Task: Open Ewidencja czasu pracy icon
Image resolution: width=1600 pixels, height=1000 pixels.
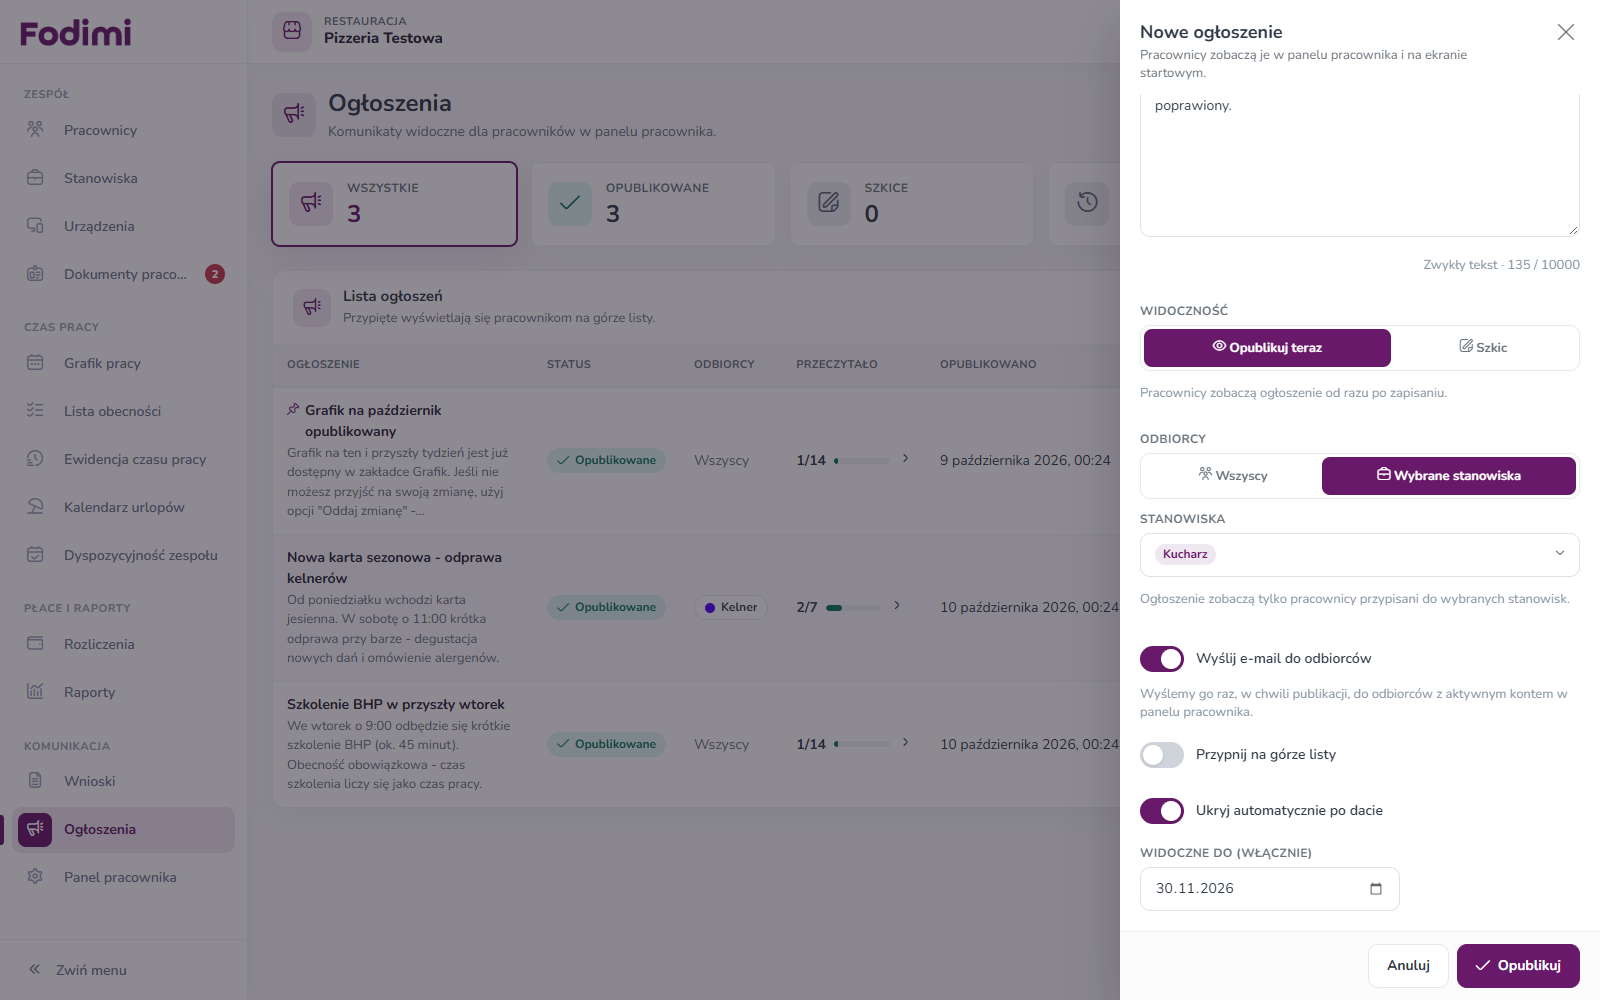Action: coord(35,459)
